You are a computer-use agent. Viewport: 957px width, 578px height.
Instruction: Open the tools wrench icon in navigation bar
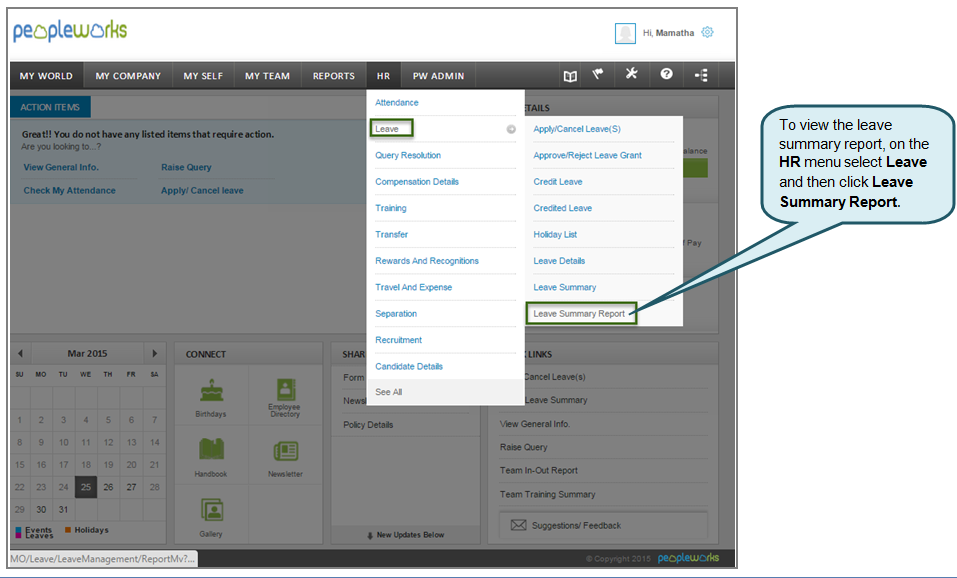point(632,74)
